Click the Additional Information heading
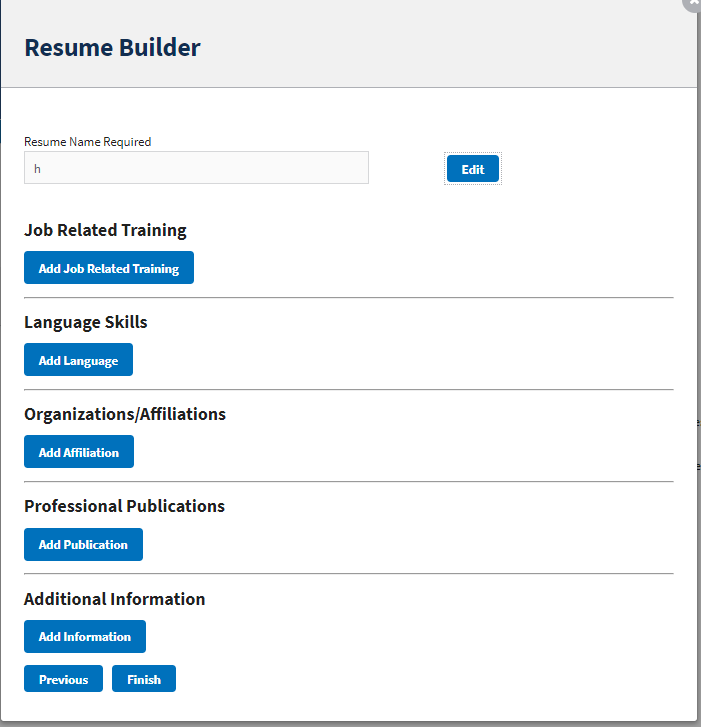Screen dimensions: 701x727 tap(115, 599)
